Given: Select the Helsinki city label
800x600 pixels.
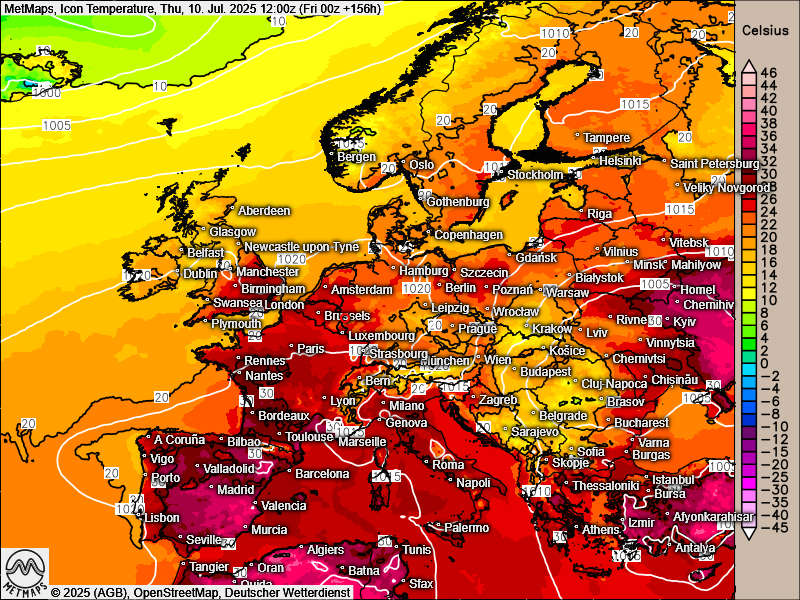Looking at the screenshot, I should point(620,160).
